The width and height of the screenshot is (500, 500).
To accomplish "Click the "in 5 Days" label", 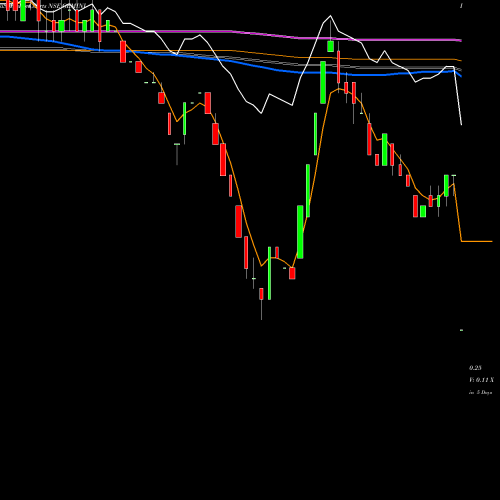I will (480, 393).
